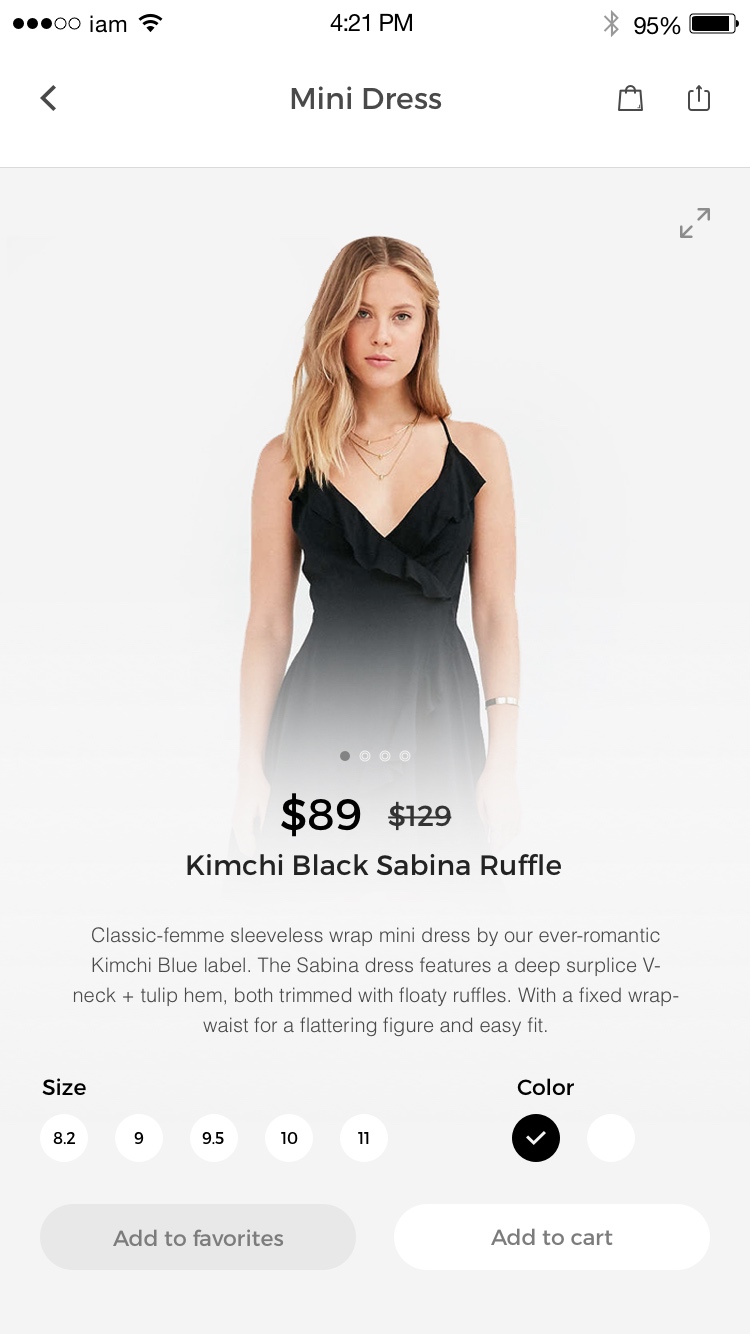This screenshot has width=750, height=1334.
Task: Jump to second photo page dot
Action: click(x=365, y=756)
